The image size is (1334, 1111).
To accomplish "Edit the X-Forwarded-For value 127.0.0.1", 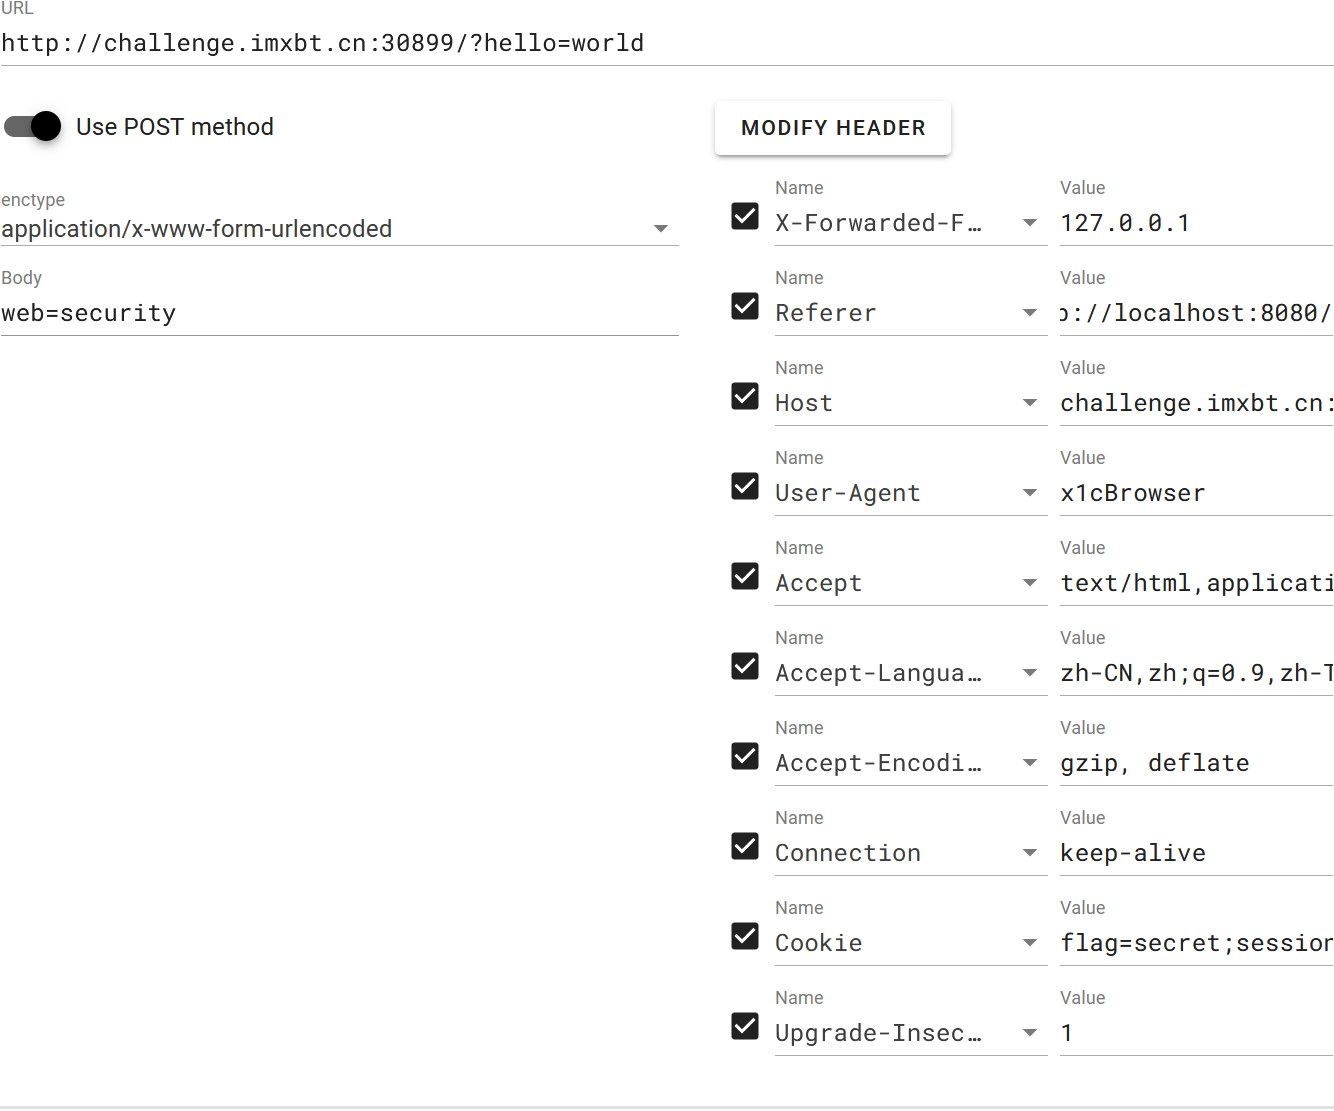I will 1196,223.
